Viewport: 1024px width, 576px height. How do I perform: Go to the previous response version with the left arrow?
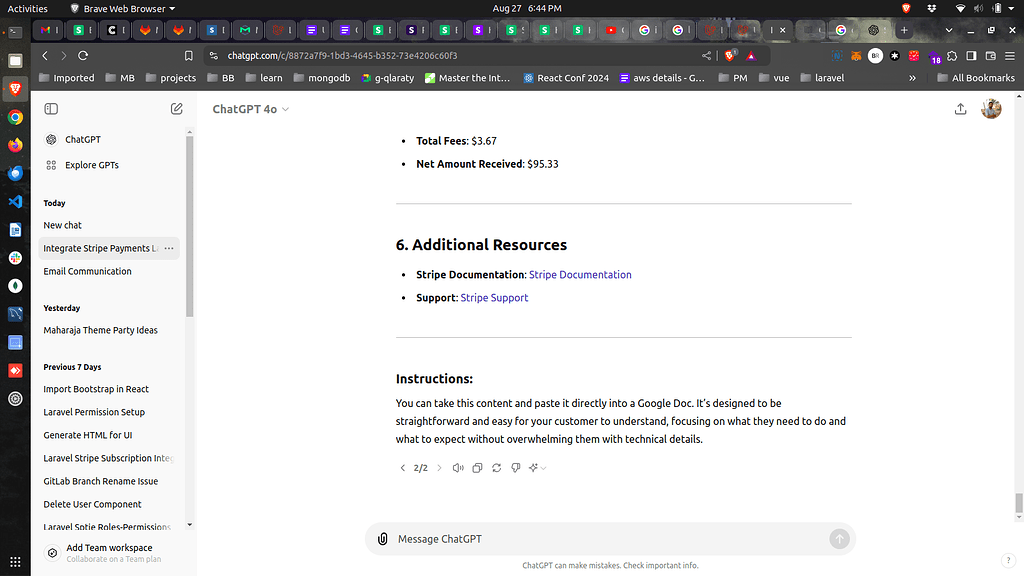pos(403,467)
